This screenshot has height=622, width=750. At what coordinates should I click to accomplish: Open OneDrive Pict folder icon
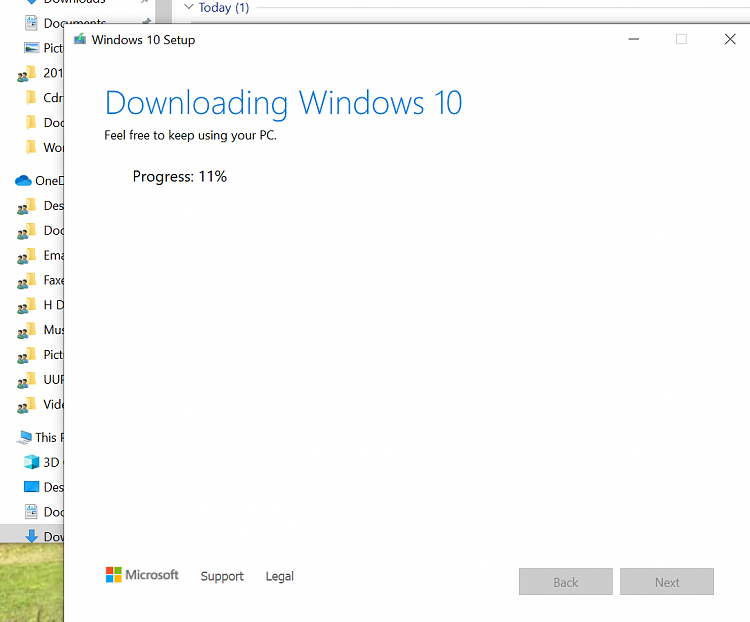tap(27, 355)
